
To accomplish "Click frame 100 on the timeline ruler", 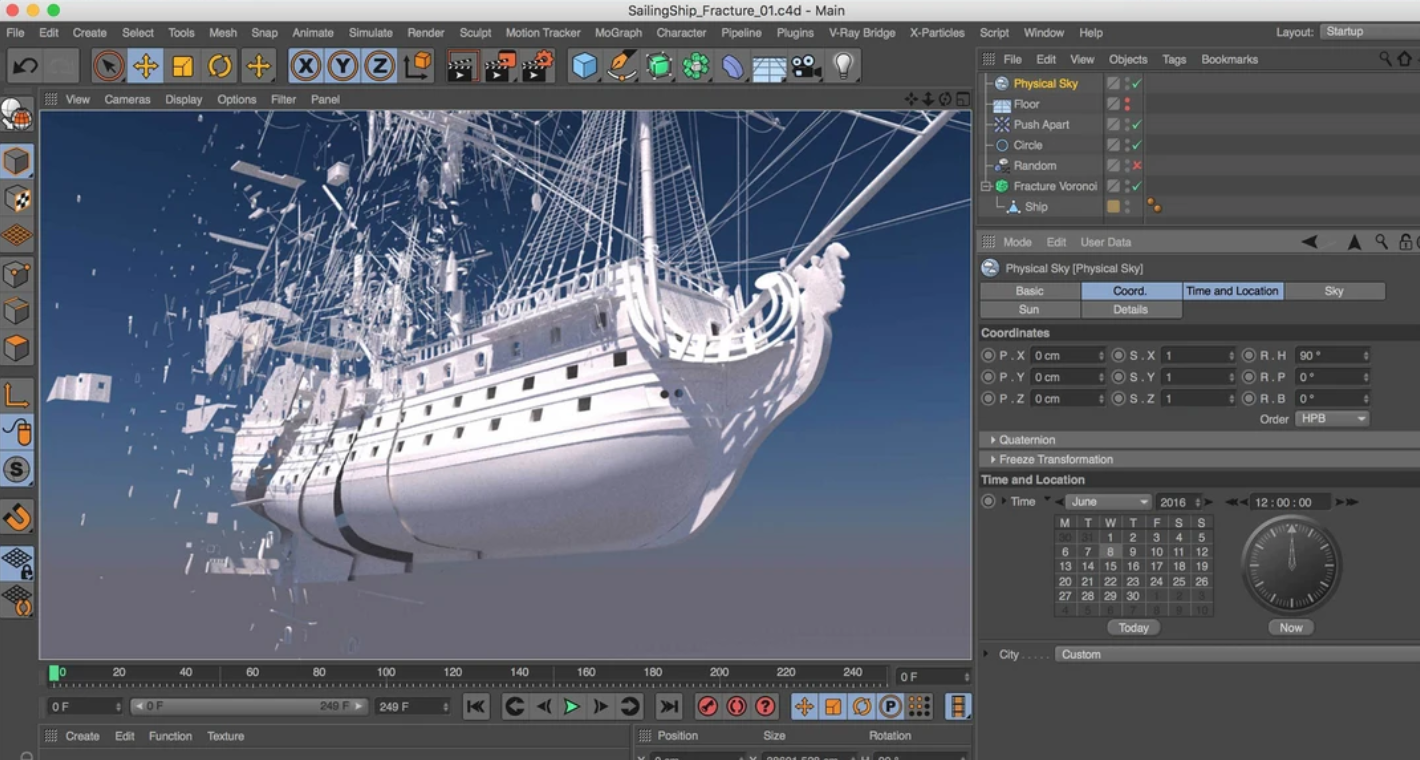I will tap(386, 673).
